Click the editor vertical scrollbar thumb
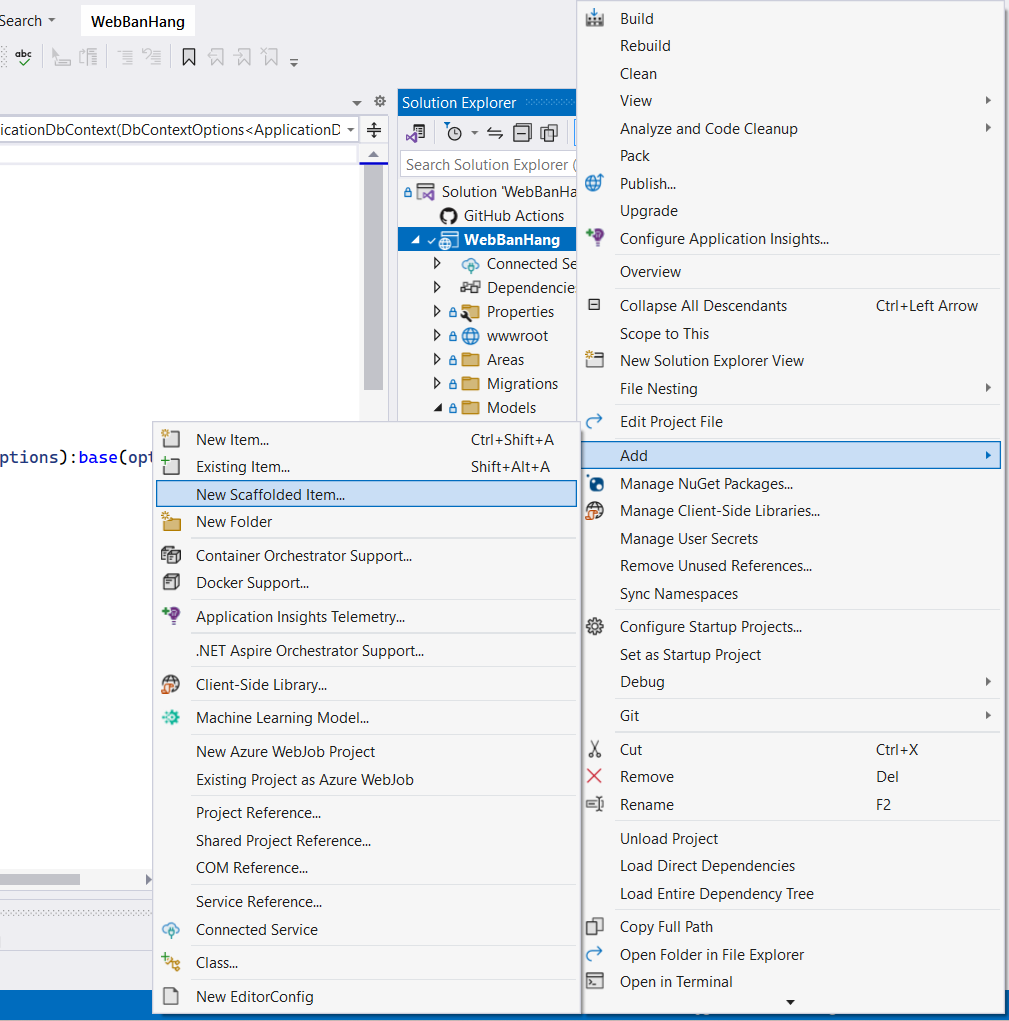Screen dimensions: 1009x1021 (373, 277)
